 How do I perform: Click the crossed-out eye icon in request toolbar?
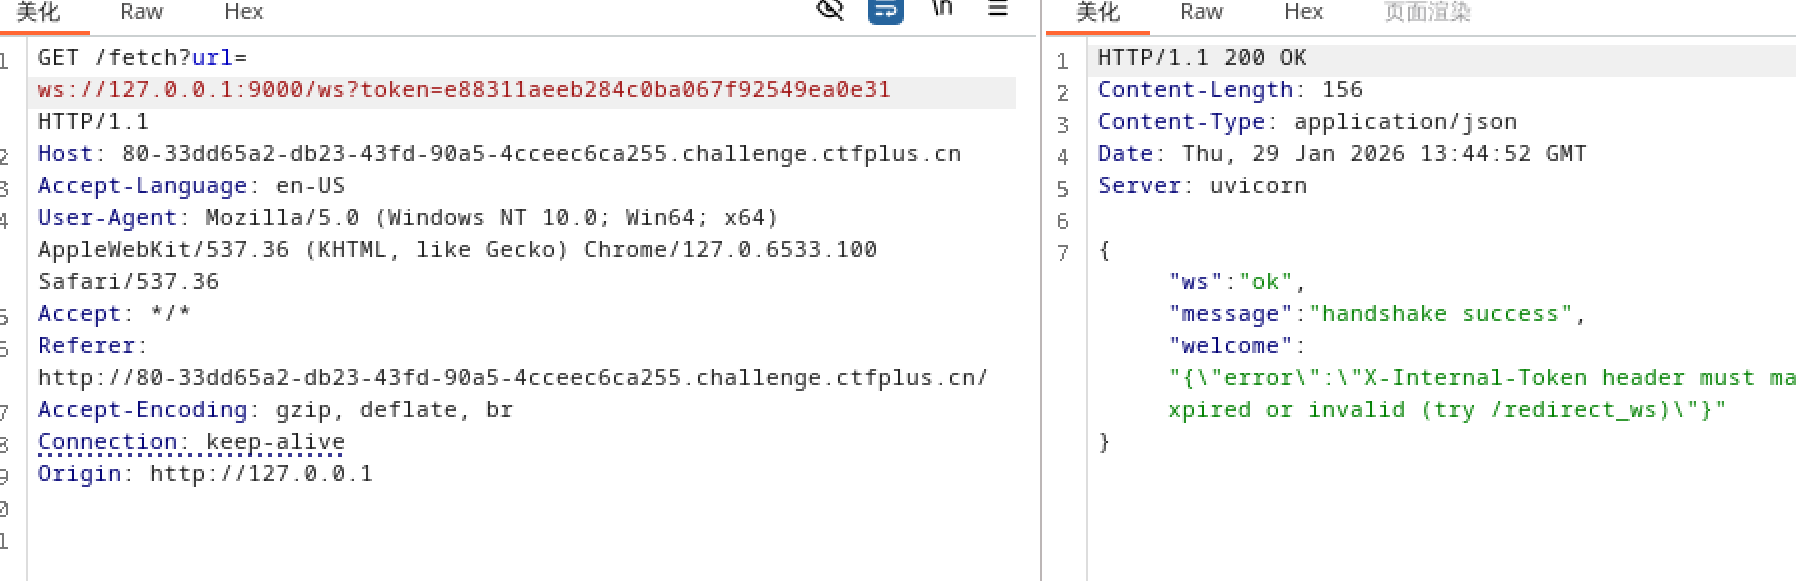coord(830,10)
